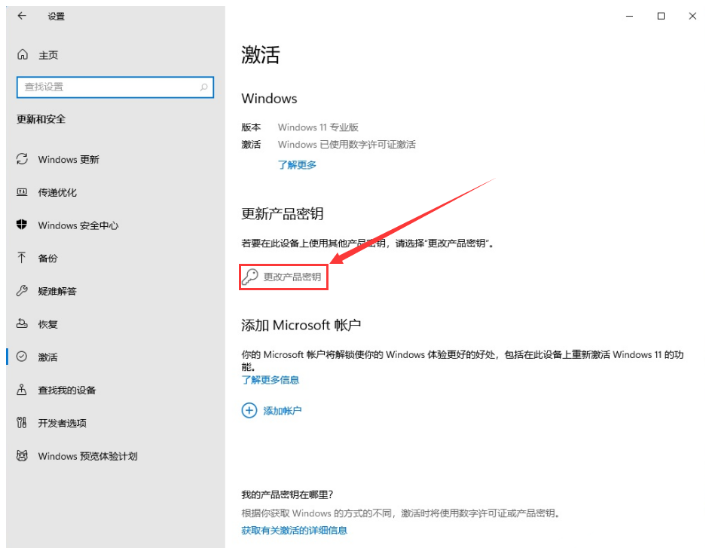Click the search magnifier icon
This screenshot has height=548, width=705.
(205, 87)
